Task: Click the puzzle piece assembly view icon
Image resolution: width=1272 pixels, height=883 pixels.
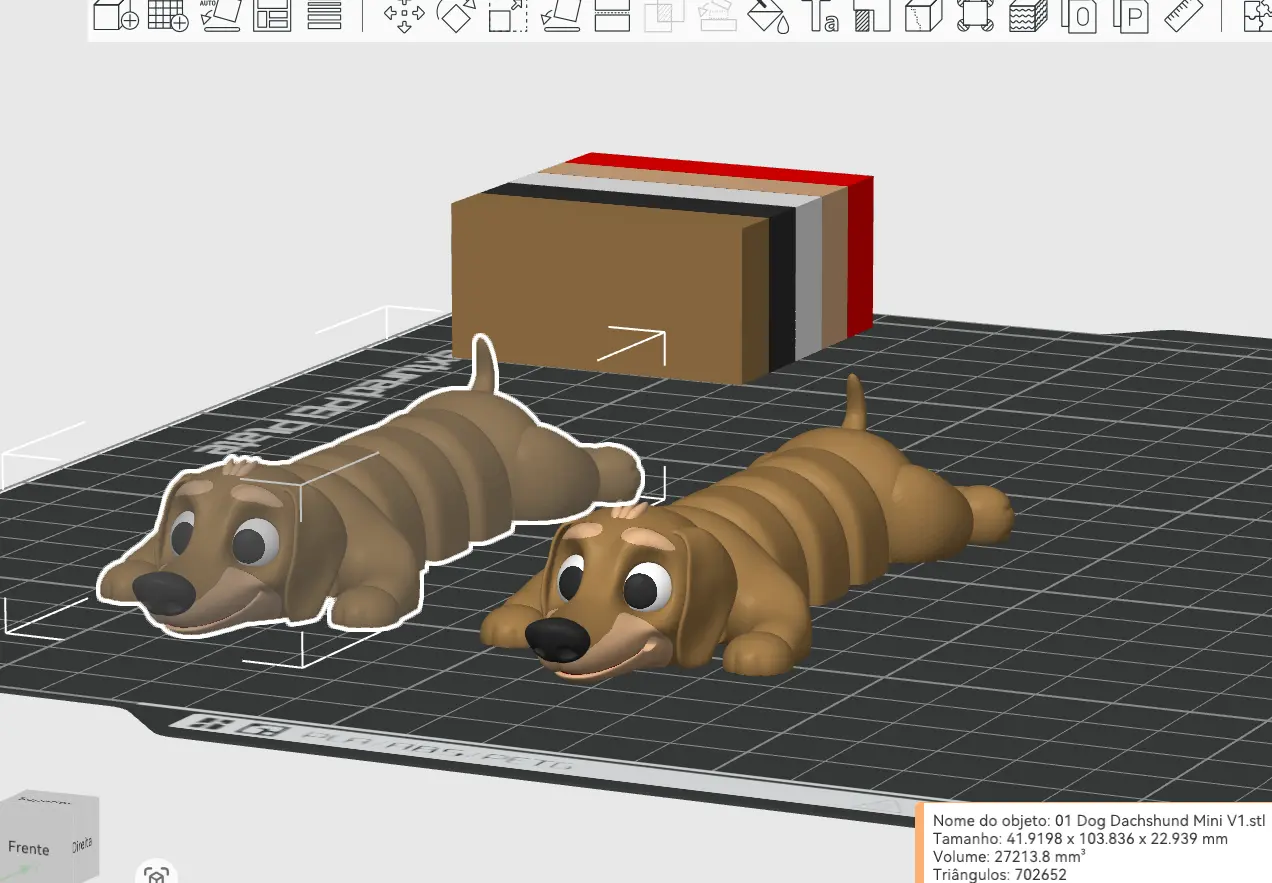Action: pyautogui.click(x=1257, y=16)
